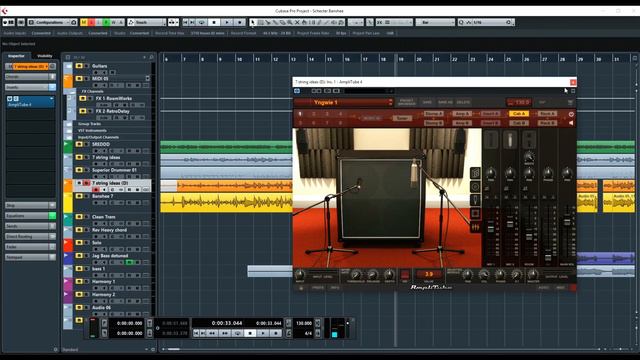Image resolution: width=640 pixels, height=360 pixels.
Task: Click Save As in AmpliTube
Action: point(445,102)
